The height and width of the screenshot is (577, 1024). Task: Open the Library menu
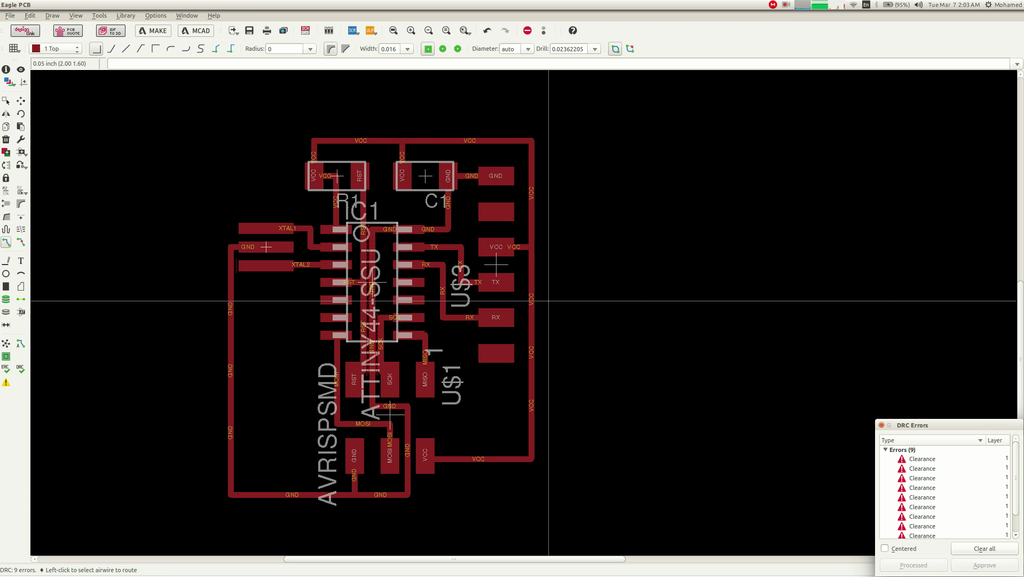click(125, 16)
